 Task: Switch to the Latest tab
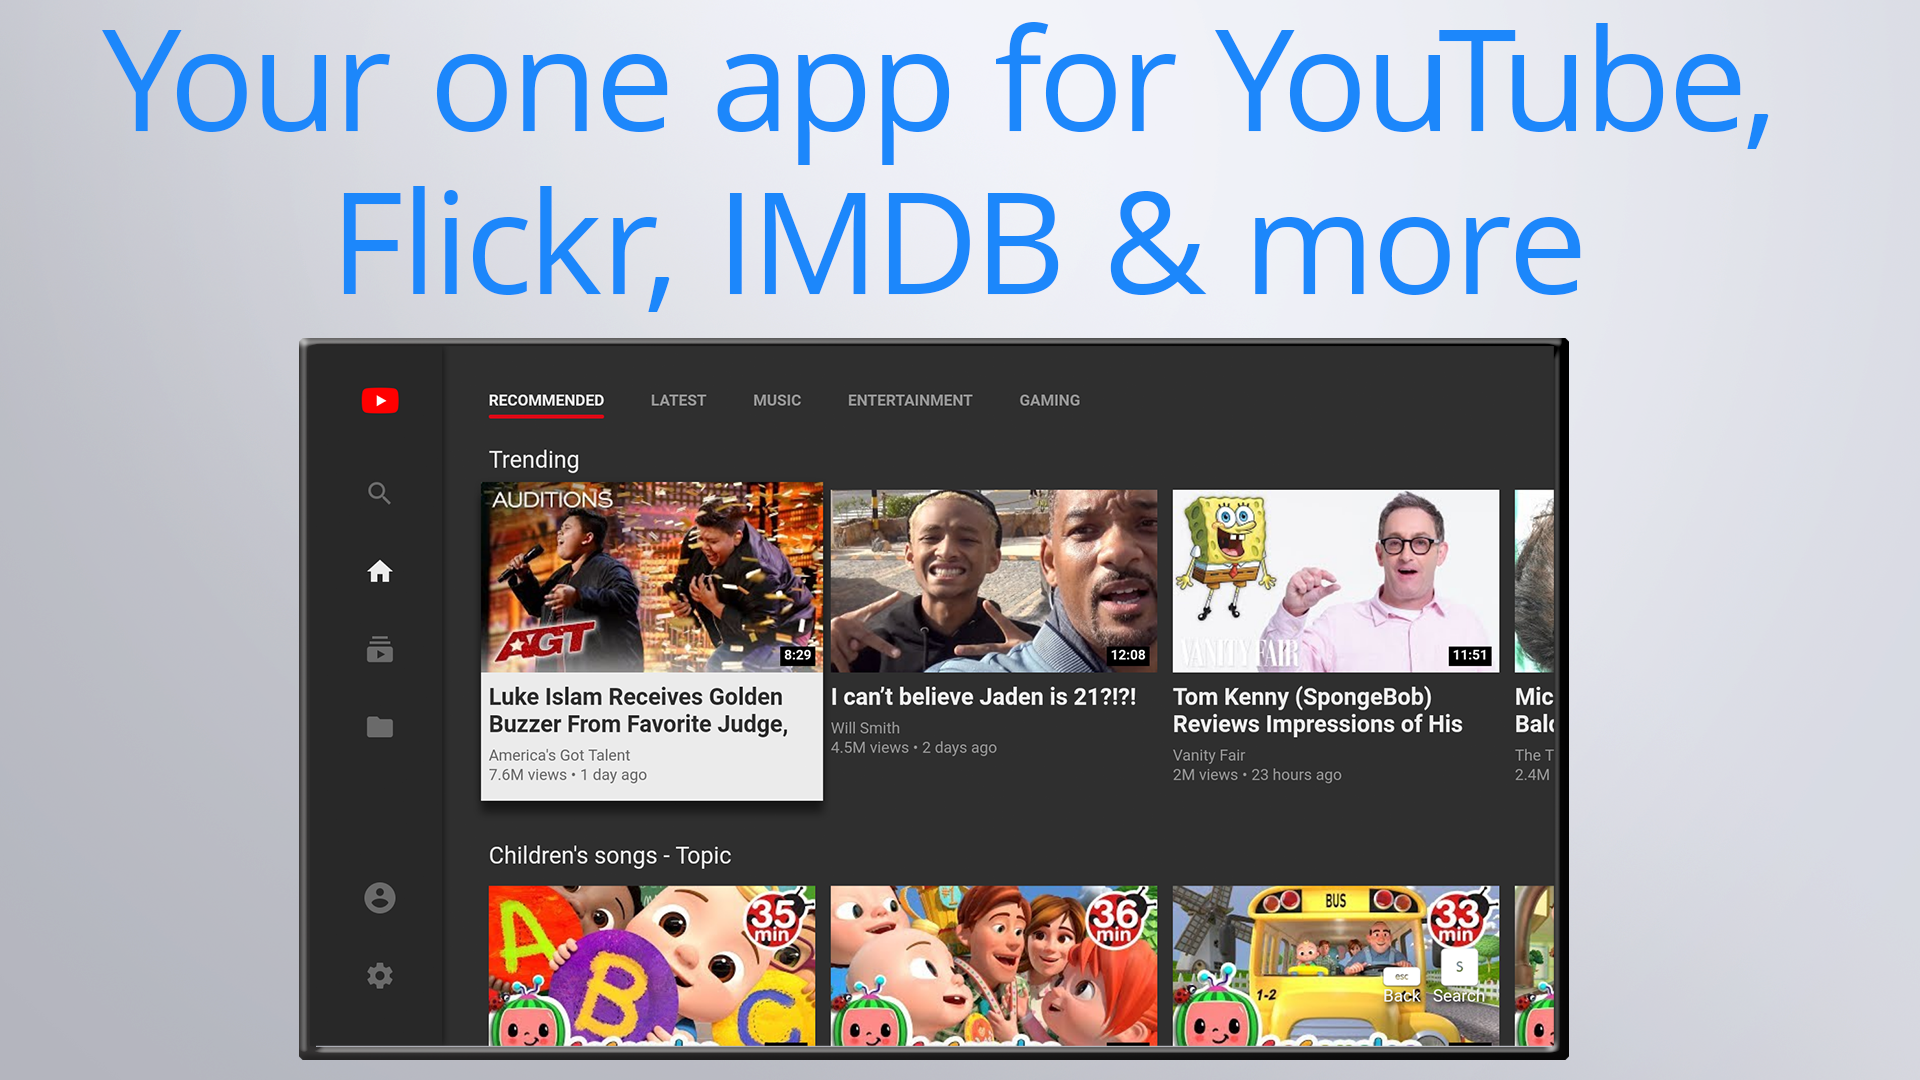tap(678, 400)
